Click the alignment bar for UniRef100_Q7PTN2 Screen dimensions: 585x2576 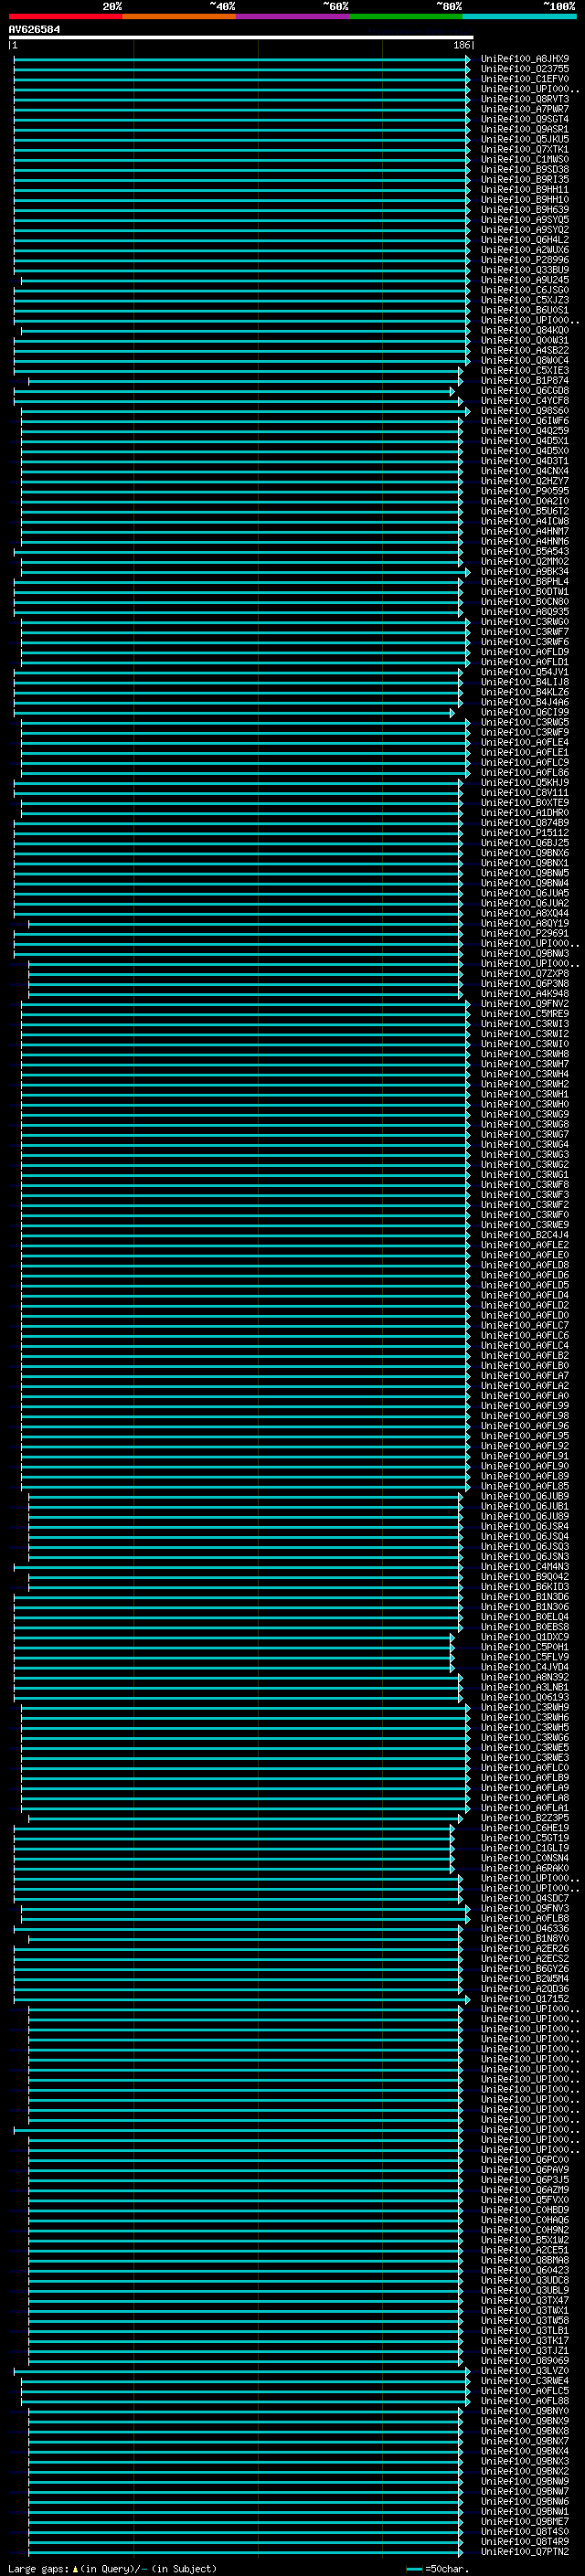click(245, 2552)
